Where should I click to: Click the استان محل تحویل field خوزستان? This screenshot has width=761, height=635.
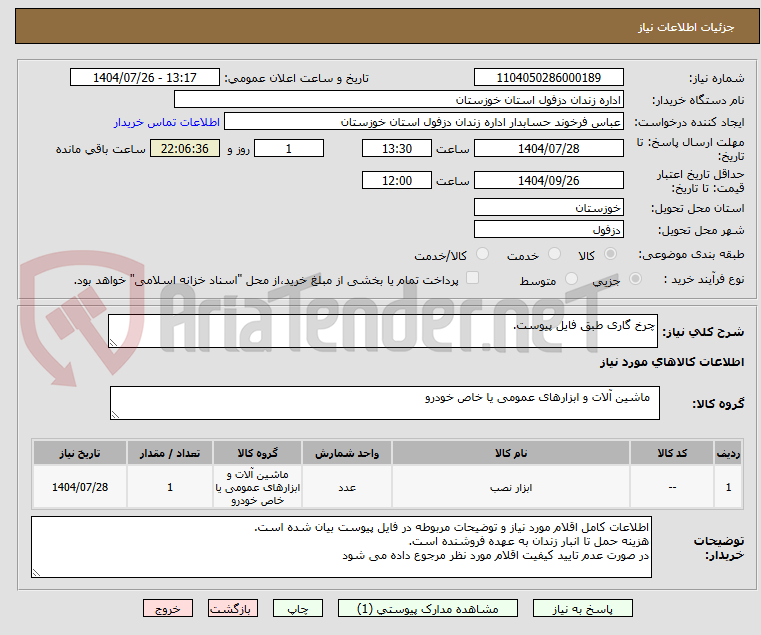coord(548,207)
